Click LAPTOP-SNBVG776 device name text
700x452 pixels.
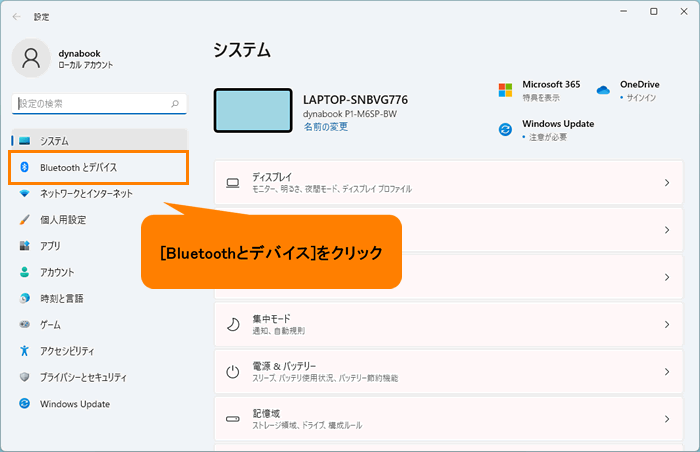coord(355,100)
